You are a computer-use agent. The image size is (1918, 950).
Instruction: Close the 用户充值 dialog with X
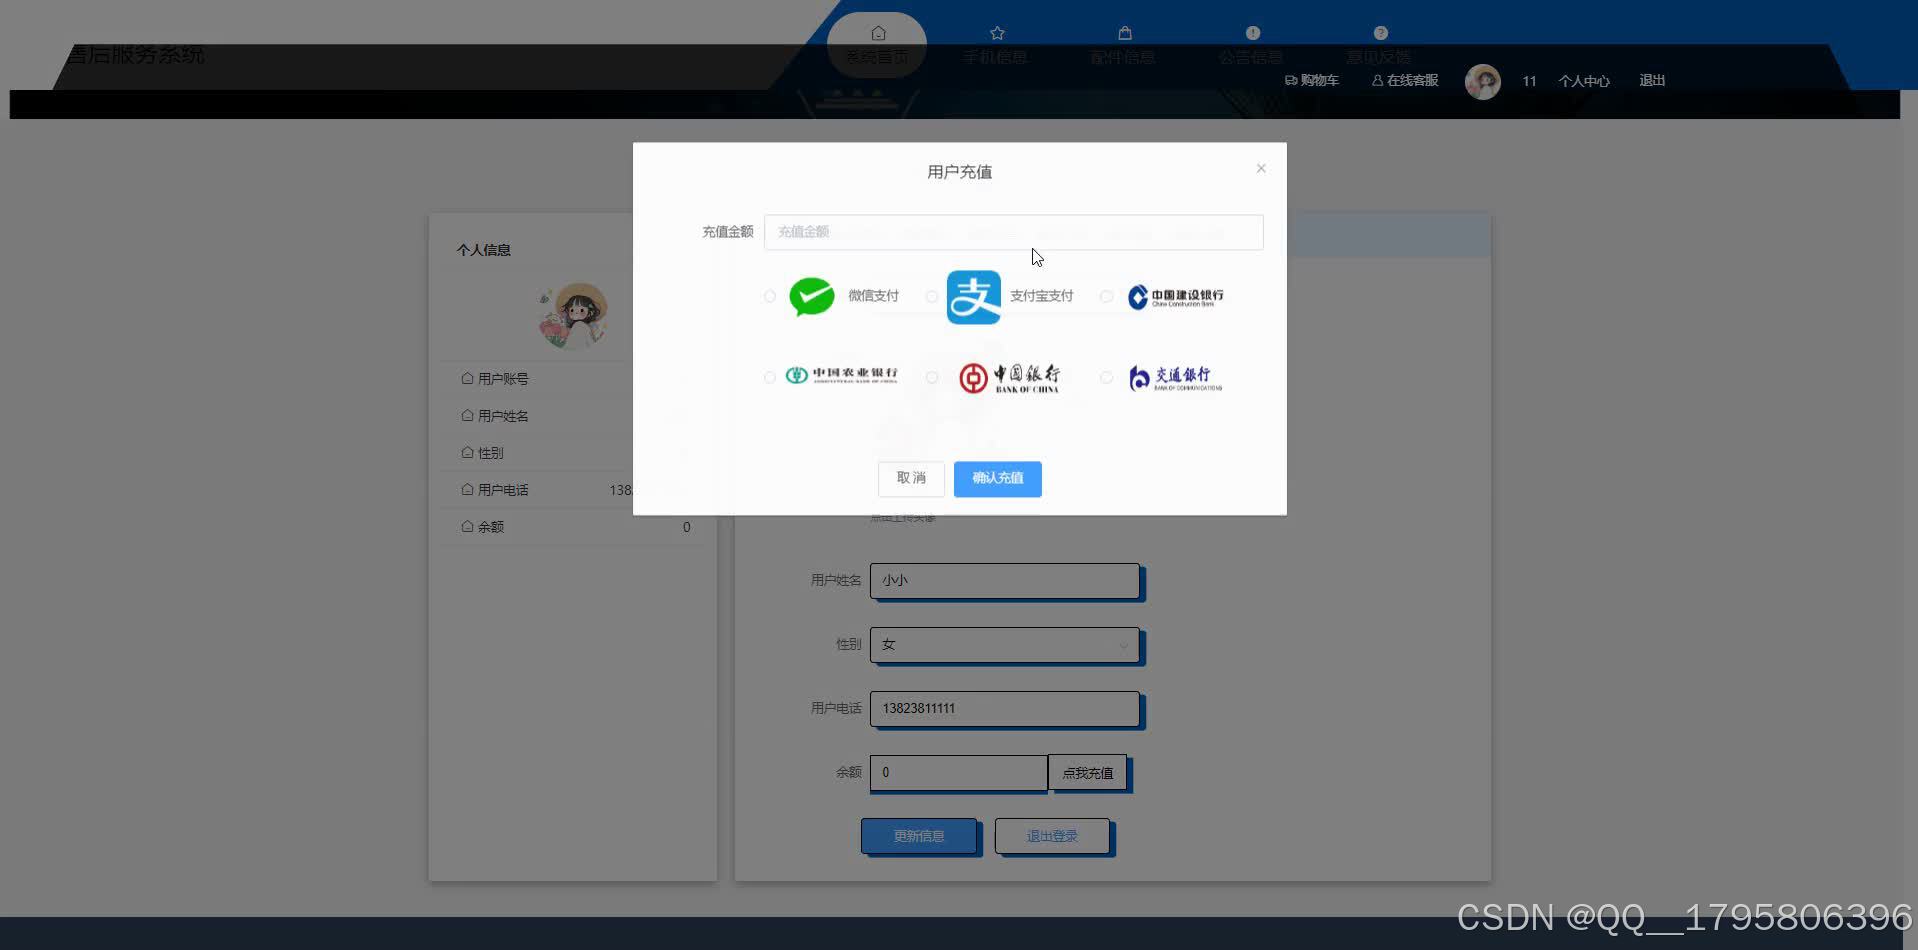coord(1261,168)
